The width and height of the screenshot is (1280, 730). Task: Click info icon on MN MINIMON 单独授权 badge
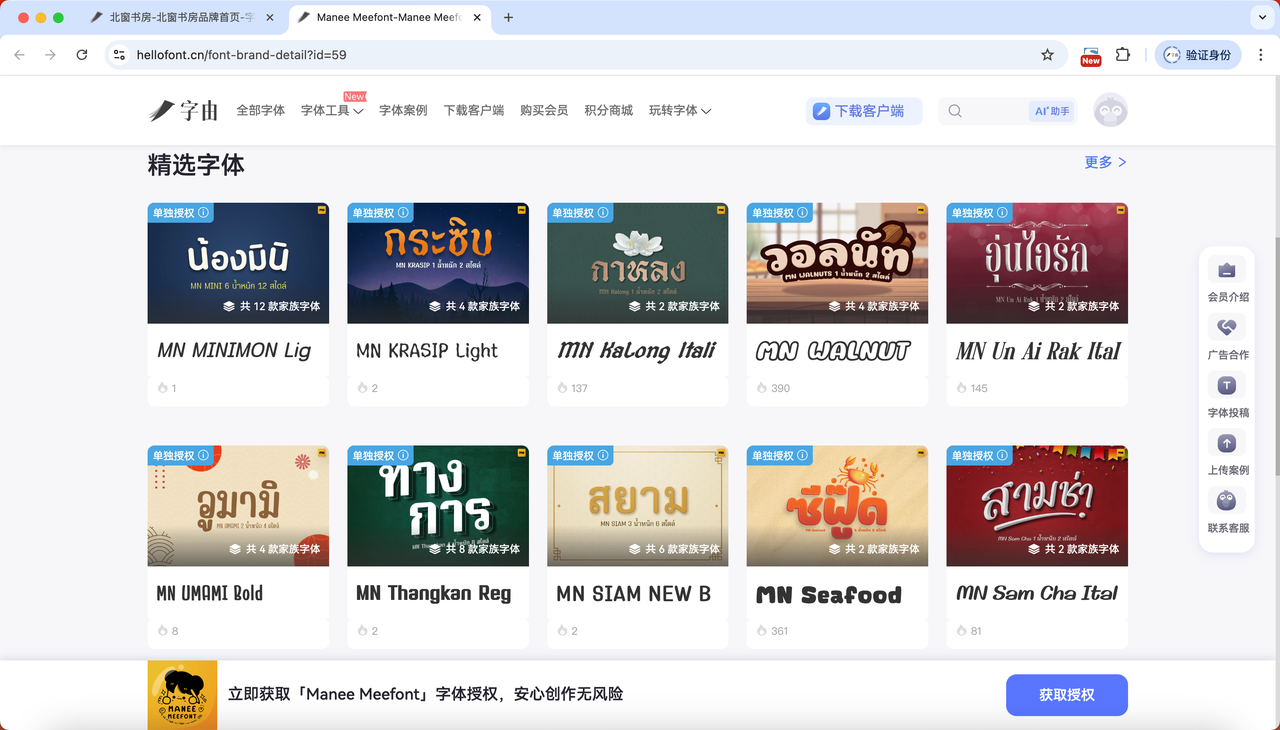pos(204,213)
